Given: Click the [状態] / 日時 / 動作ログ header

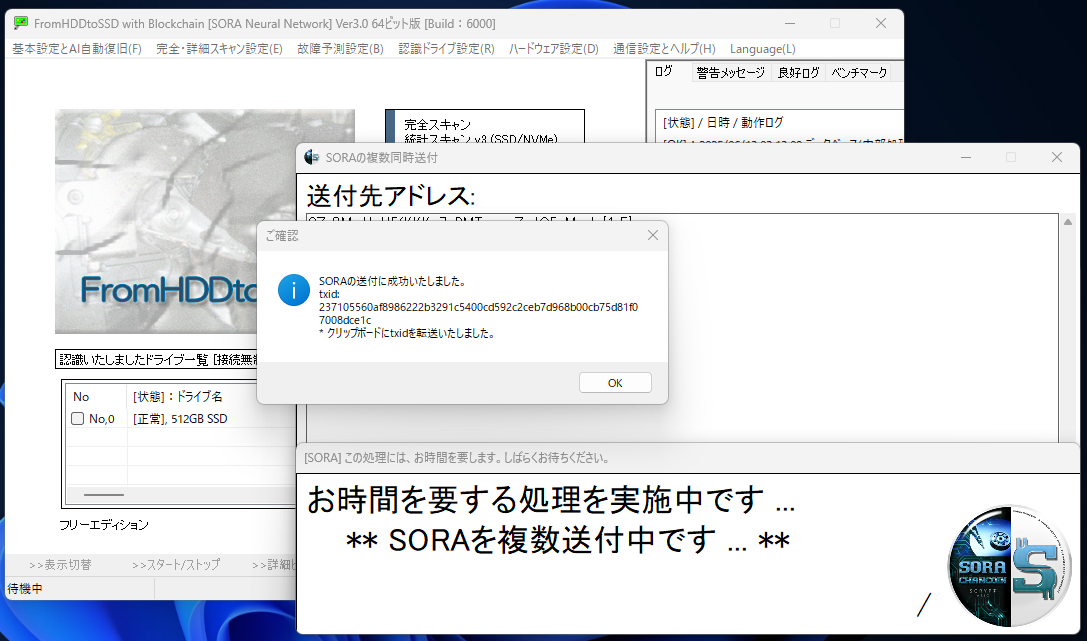Looking at the screenshot, I should coord(723,123).
